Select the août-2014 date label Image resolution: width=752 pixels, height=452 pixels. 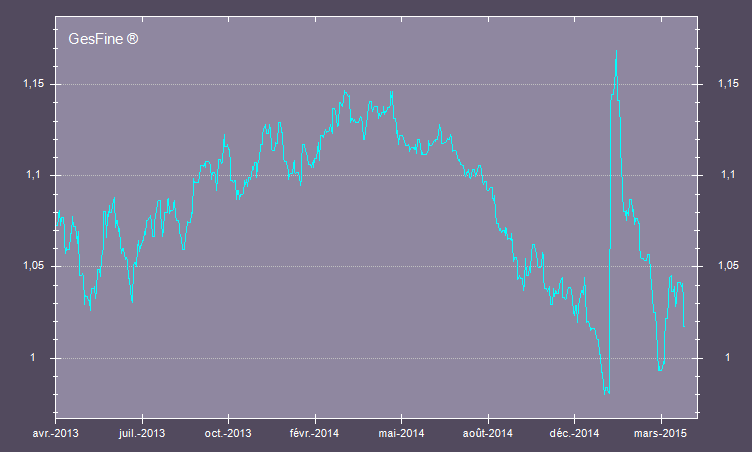[488, 433]
